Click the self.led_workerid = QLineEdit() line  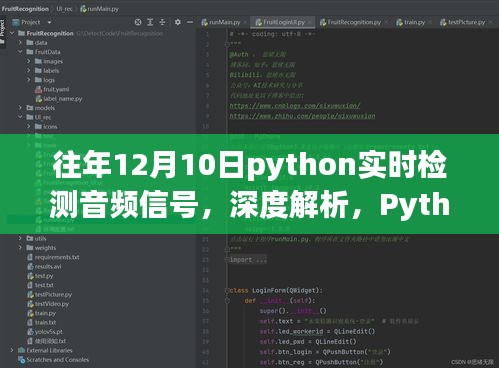(318, 331)
